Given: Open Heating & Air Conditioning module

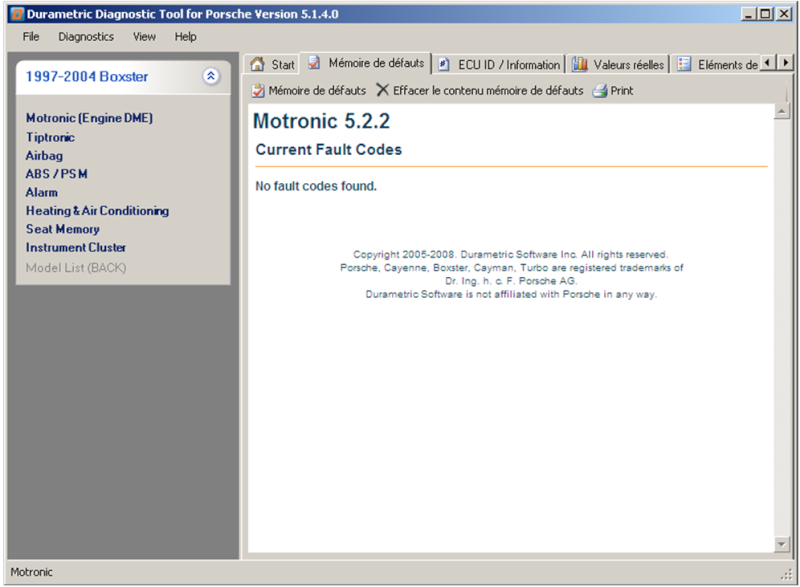Looking at the screenshot, I should pos(97,211).
